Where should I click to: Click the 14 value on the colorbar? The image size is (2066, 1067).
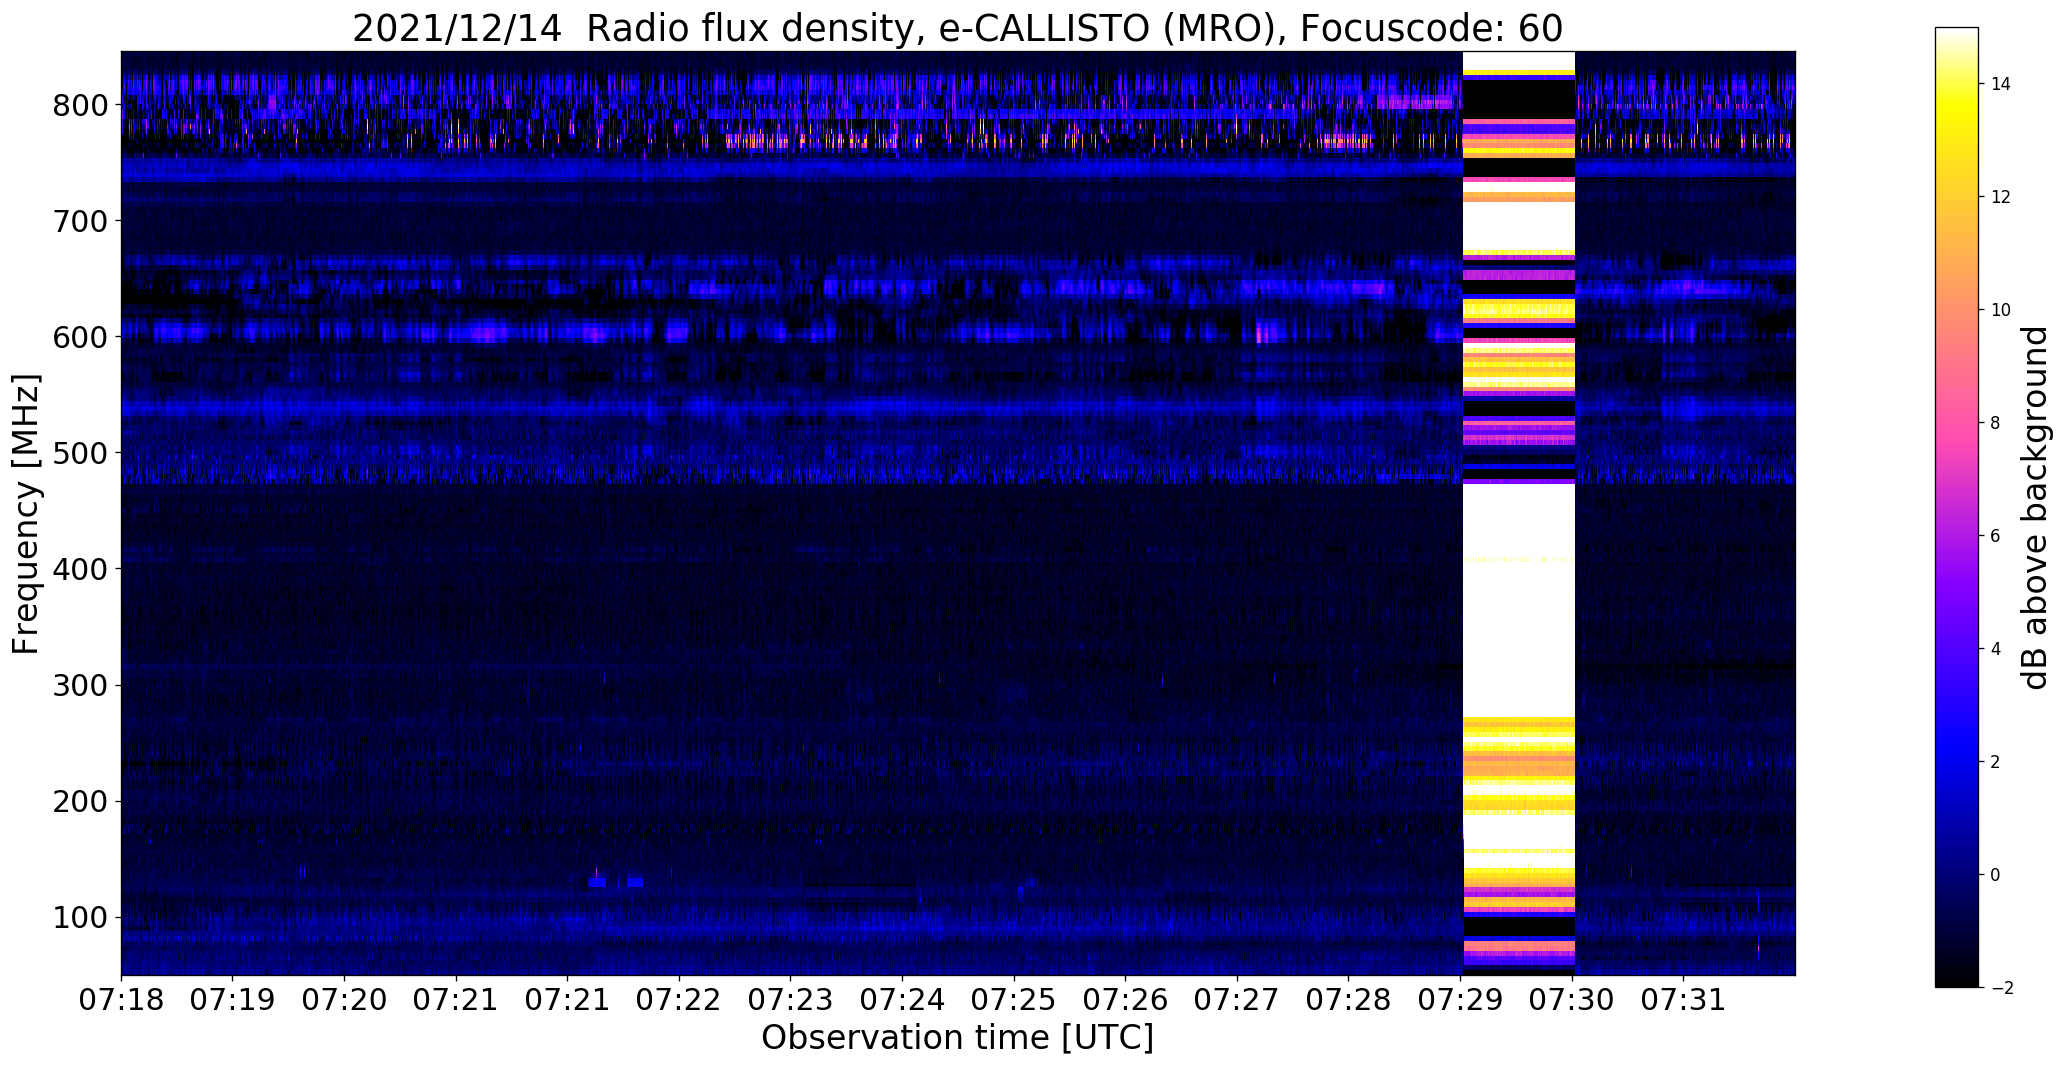tap(2001, 84)
